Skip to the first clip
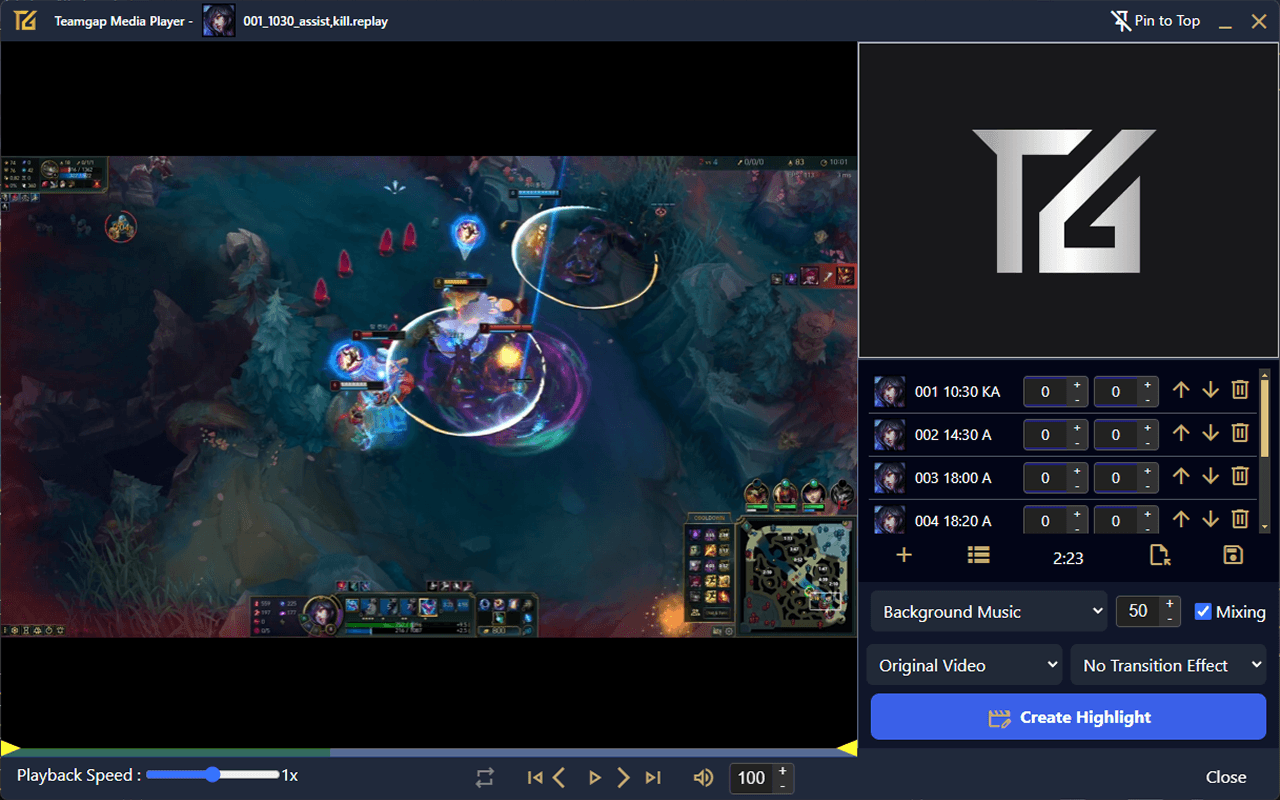1280x800 pixels. [x=535, y=777]
